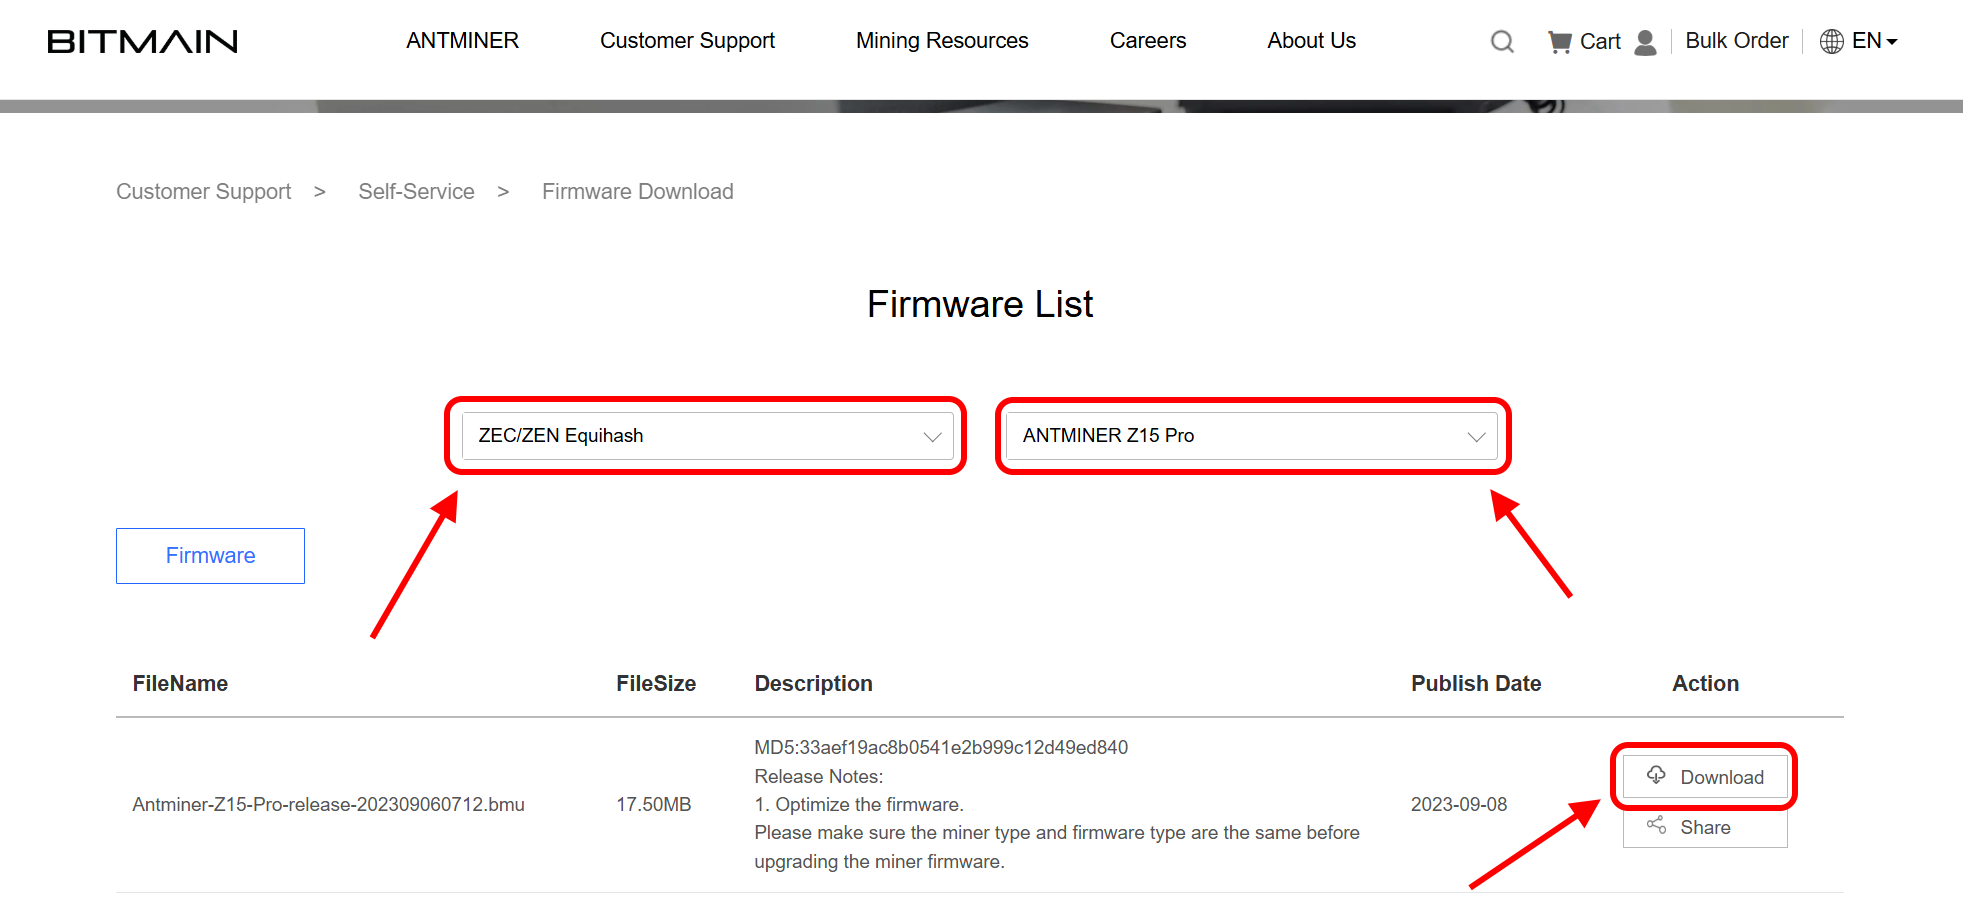The image size is (1963, 906).
Task: Click the user account profile icon
Action: [x=1645, y=42]
